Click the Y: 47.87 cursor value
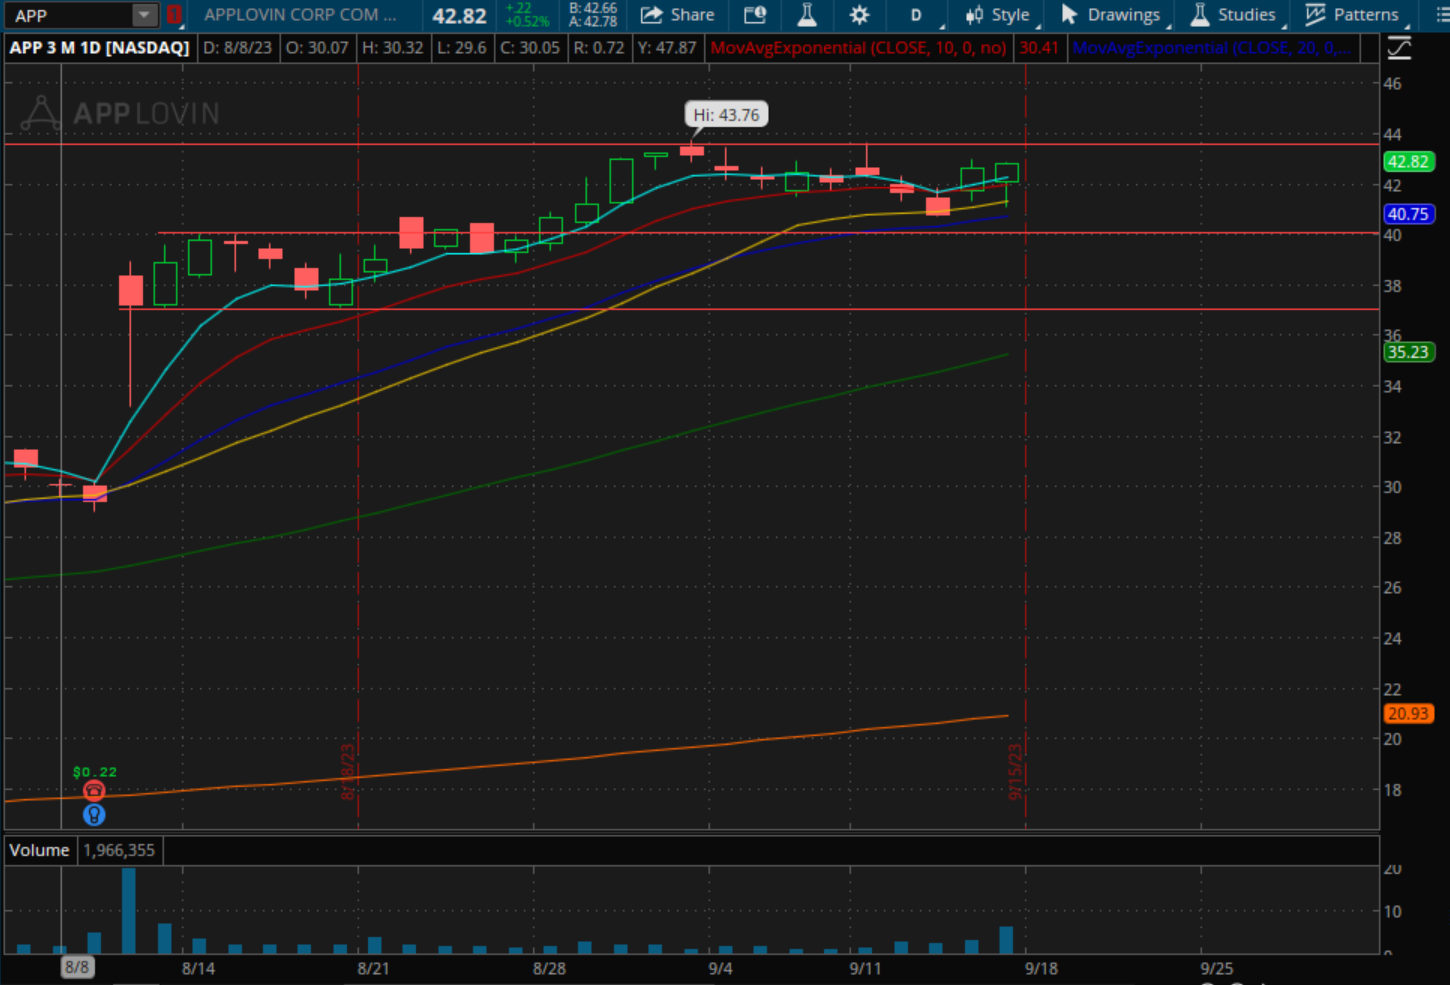1450x985 pixels. coord(667,48)
